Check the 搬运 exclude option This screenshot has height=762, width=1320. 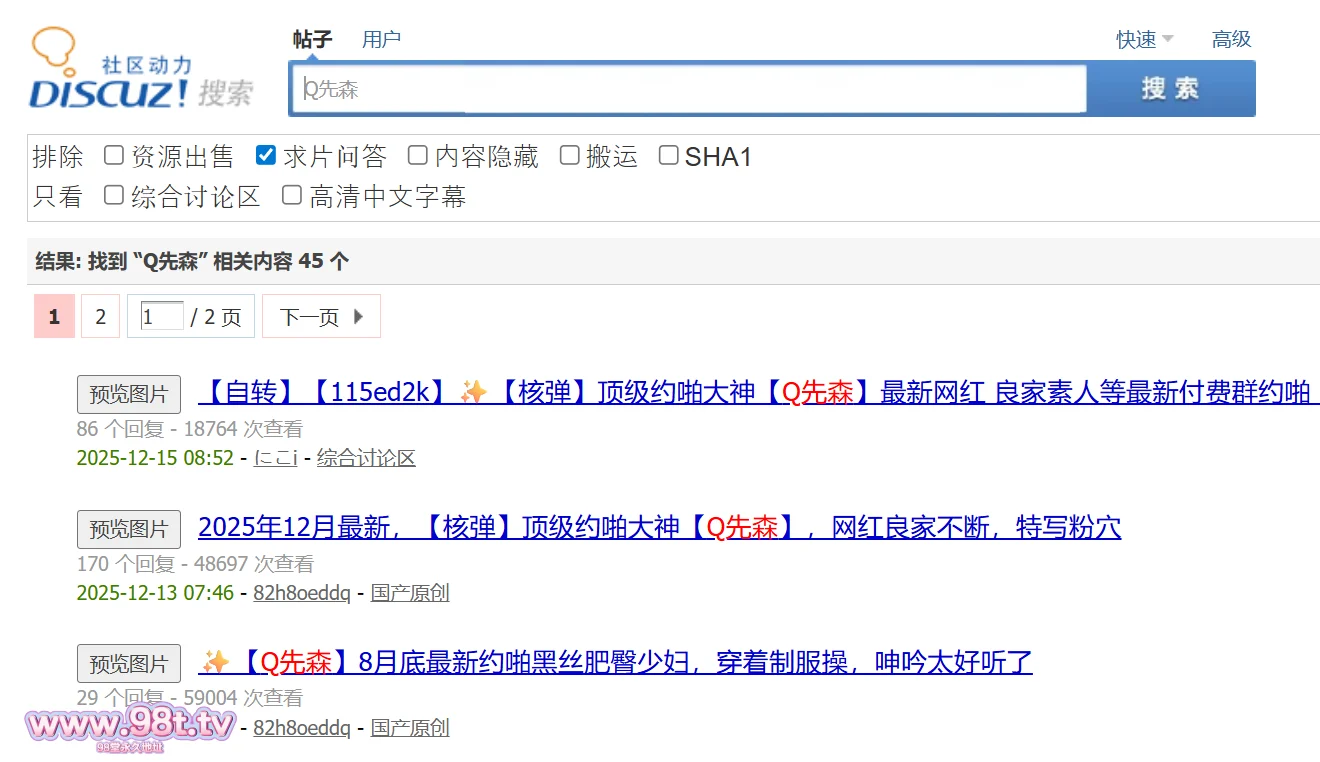pyautogui.click(x=569, y=155)
